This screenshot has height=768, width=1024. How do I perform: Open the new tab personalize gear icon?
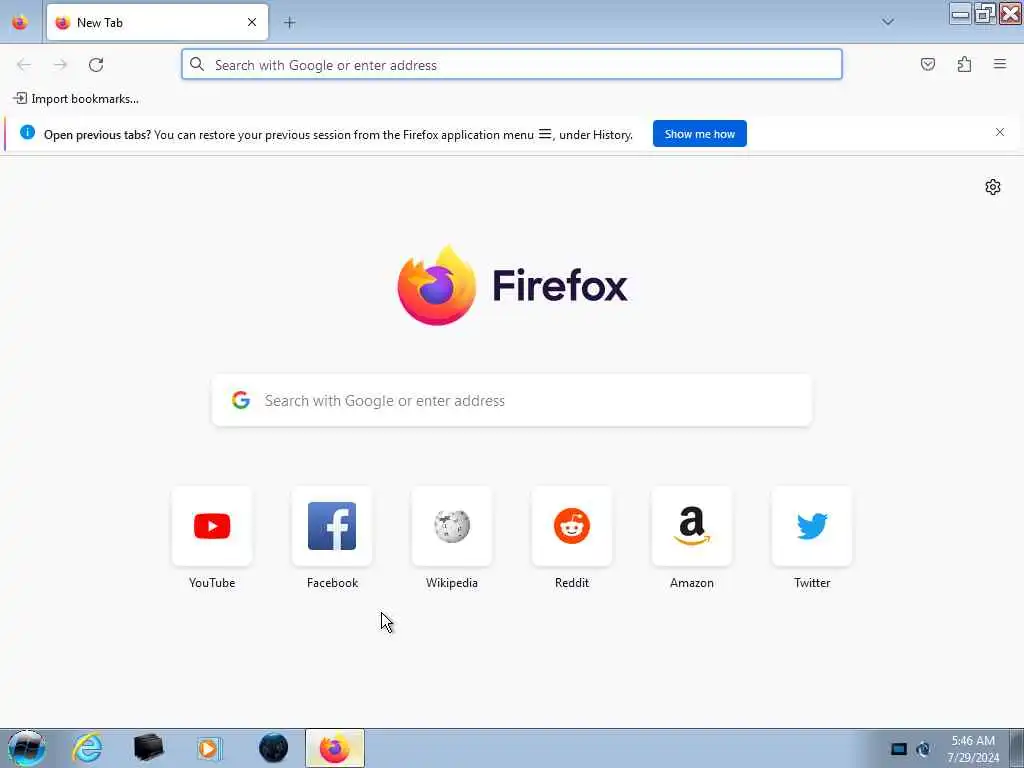point(993,187)
